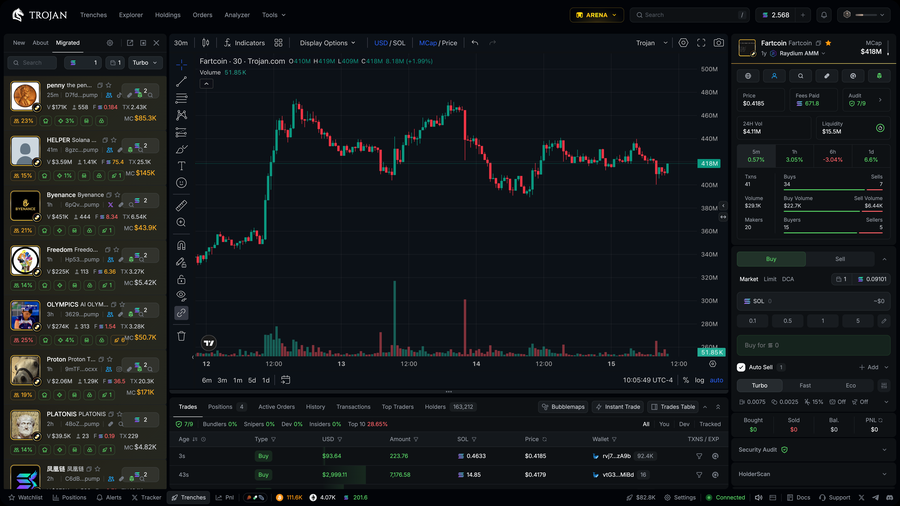Screen dimensions: 900x506
Task: Open the Trenches menu item
Action: point(94,15)
